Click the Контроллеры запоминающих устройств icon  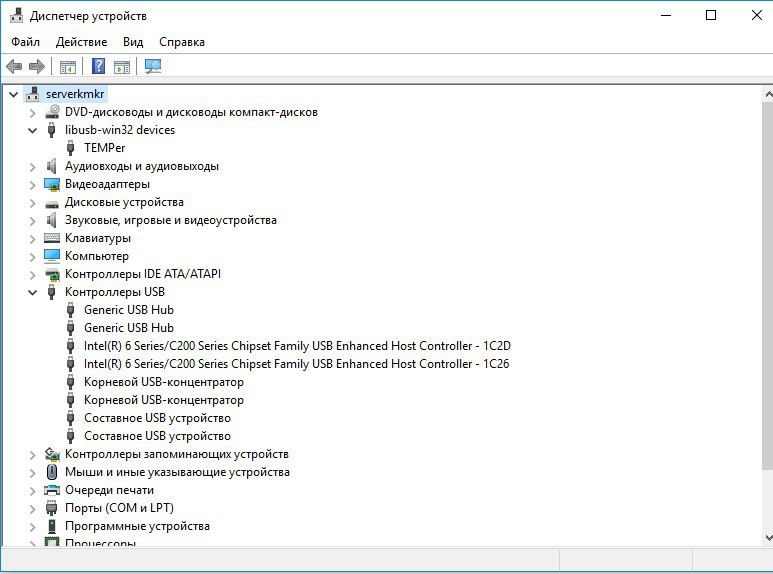point(52,454)
